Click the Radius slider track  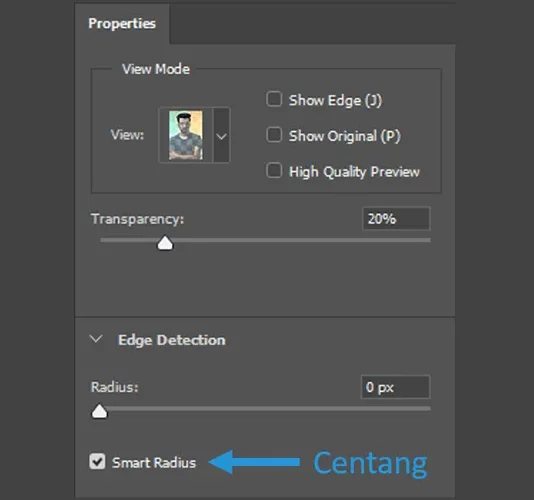click(x=266, y=408)
